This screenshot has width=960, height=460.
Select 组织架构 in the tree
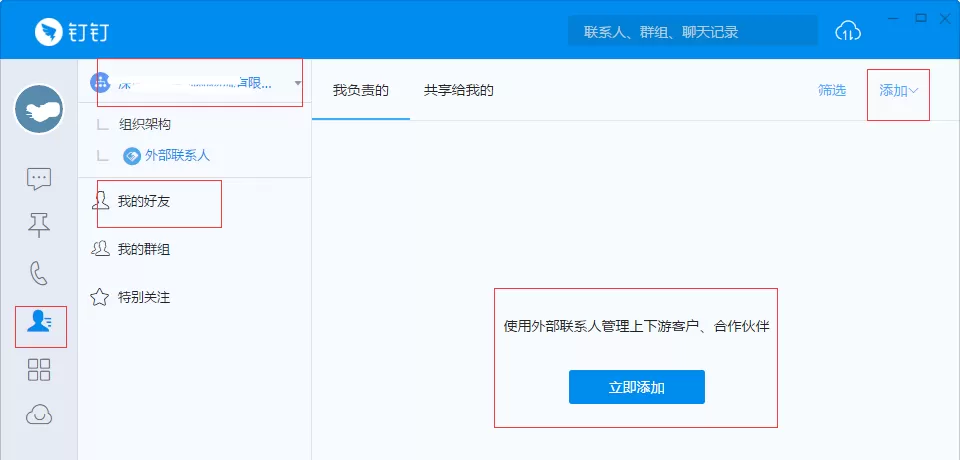[x=144, y=125]
